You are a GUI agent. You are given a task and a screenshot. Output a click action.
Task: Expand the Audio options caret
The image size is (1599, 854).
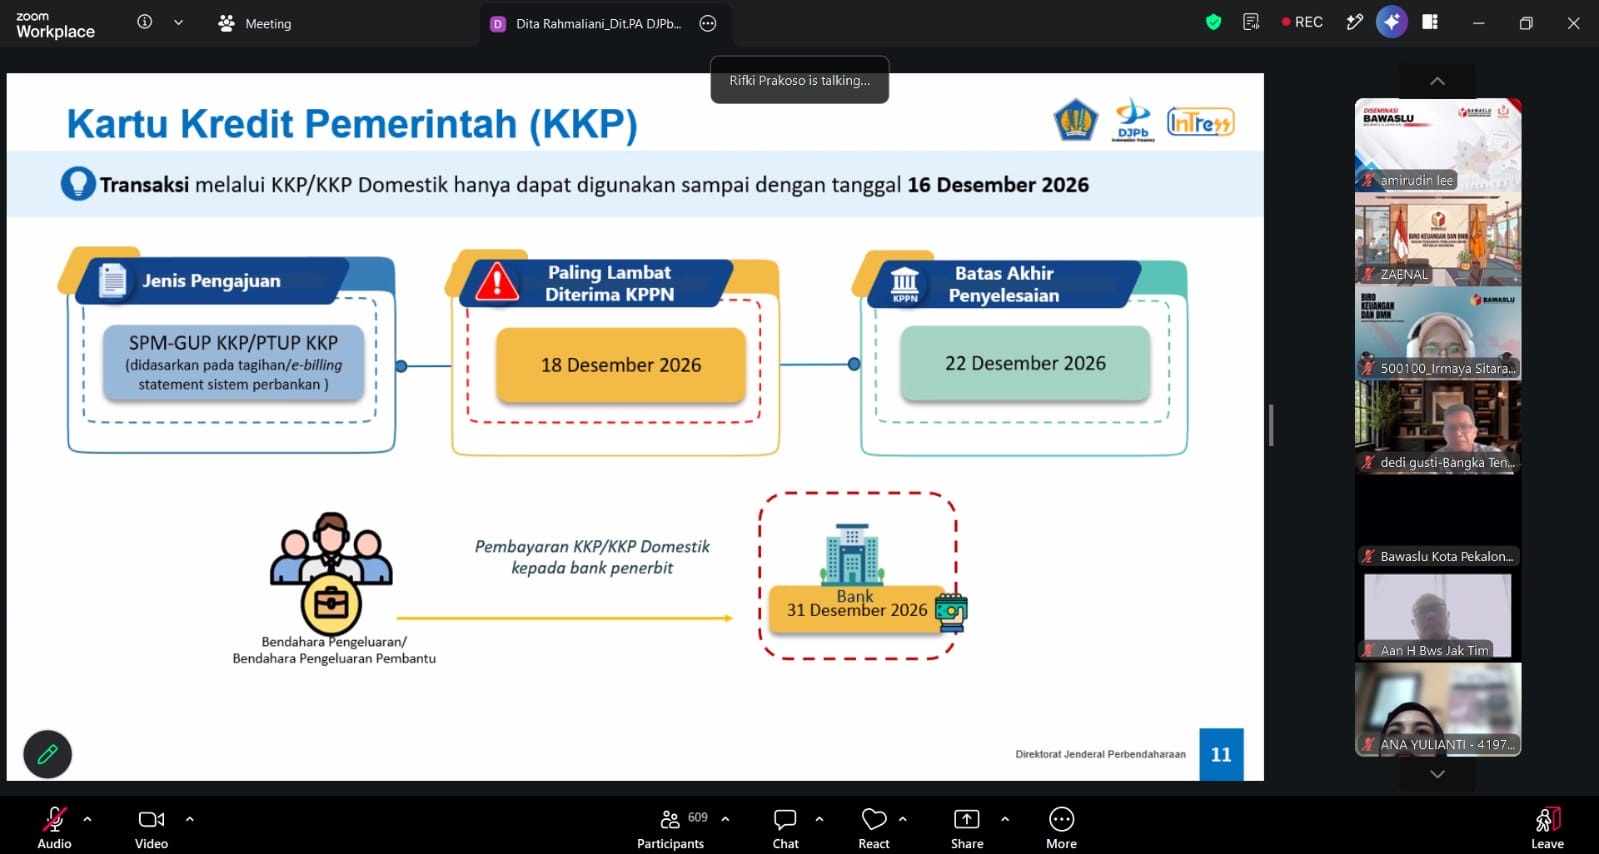coord(88,819)
